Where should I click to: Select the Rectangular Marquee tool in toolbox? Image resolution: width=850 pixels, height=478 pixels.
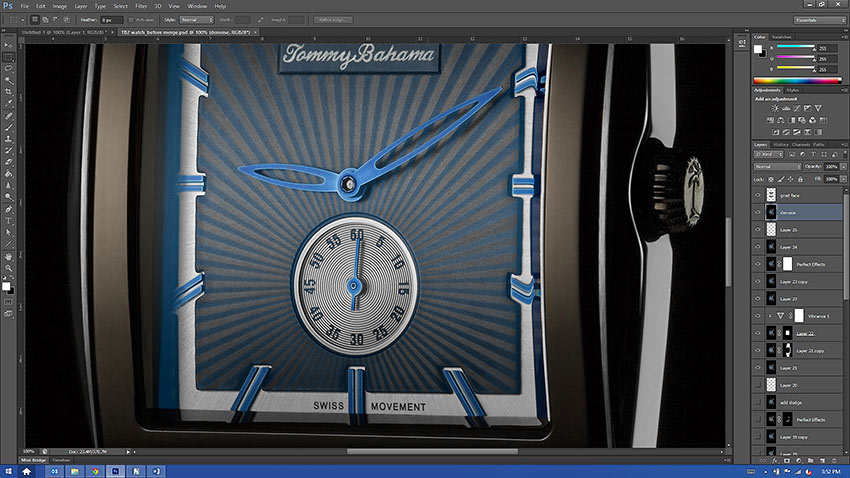[8, 57]
